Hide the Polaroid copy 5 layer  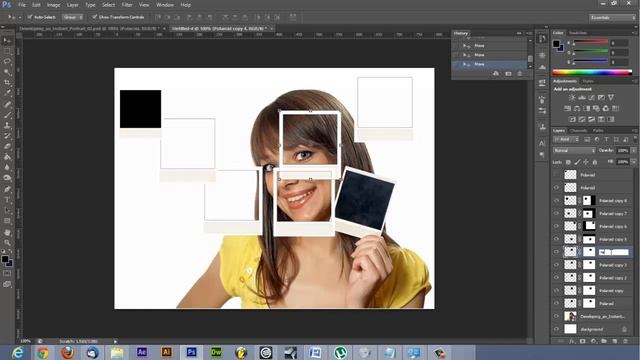click(556, 239)
